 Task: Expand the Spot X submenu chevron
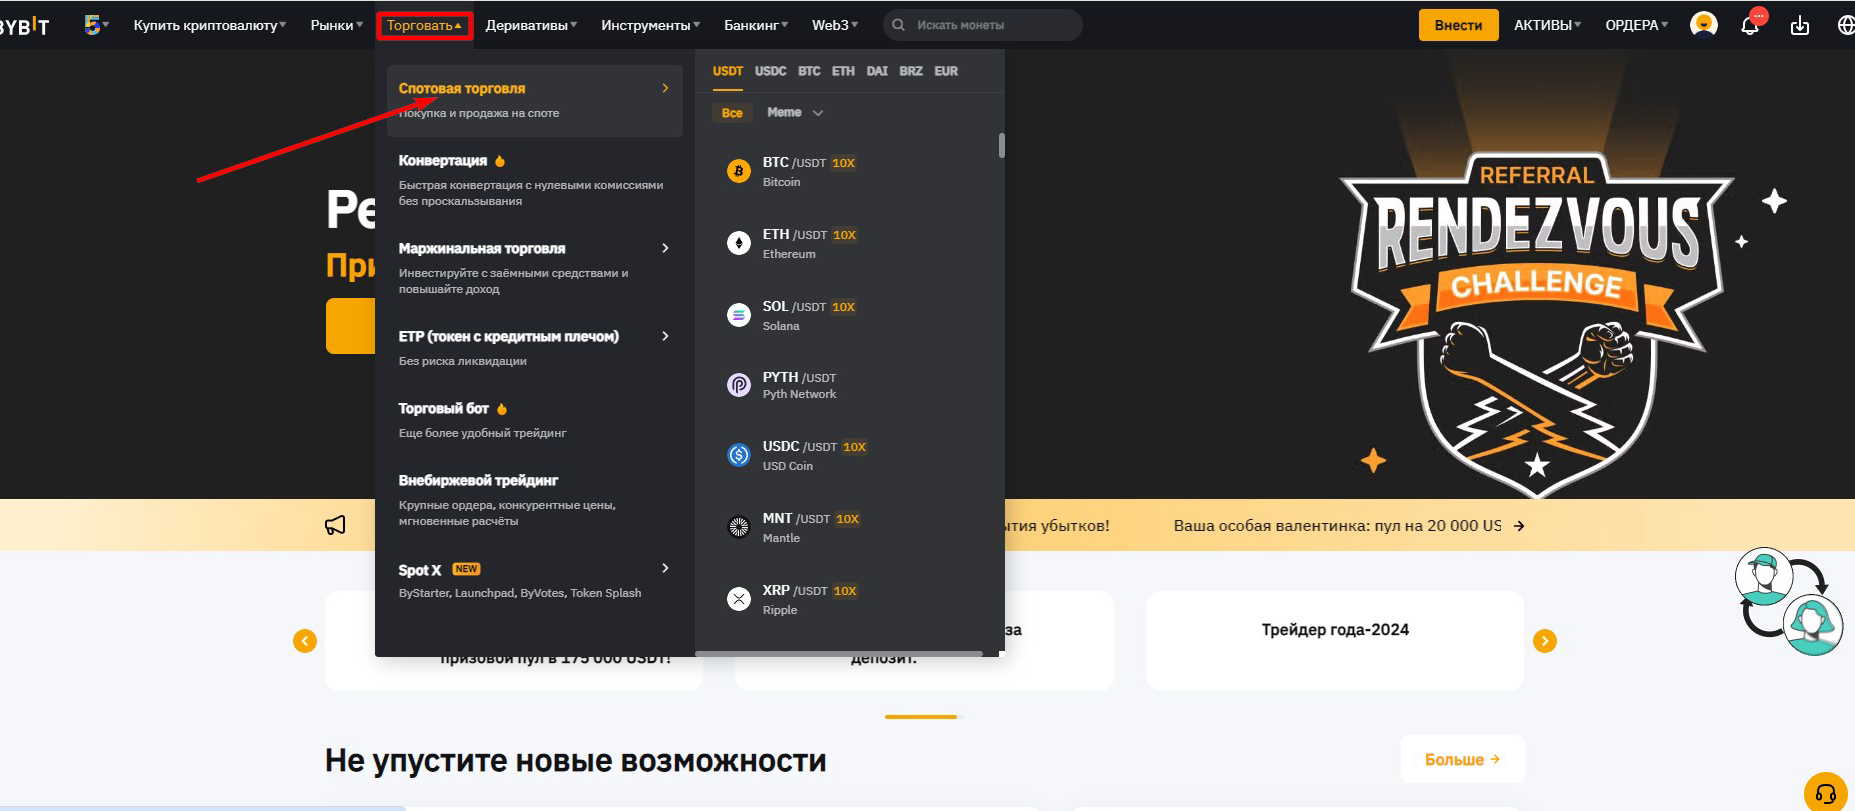665,568
